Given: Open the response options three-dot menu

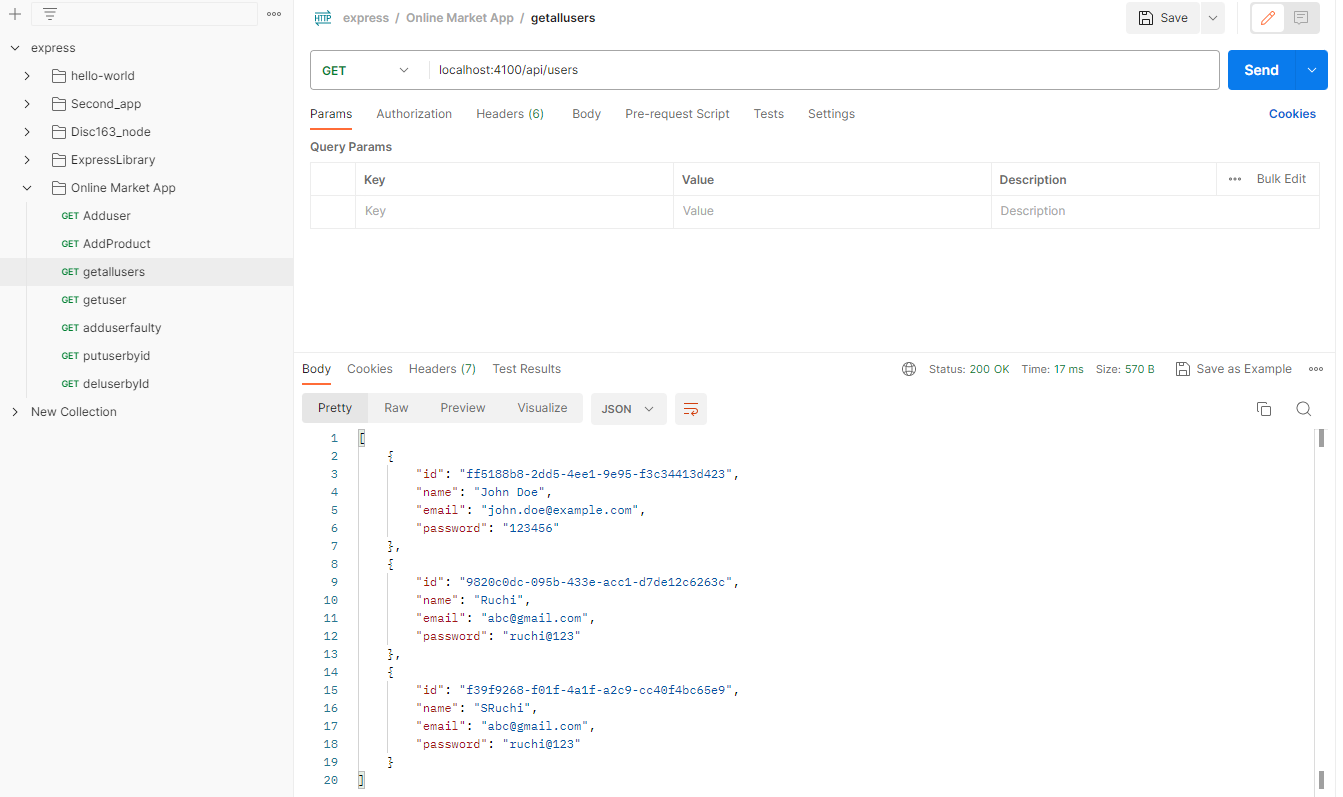Looking at the screenshot, I should click(1316, 368).
